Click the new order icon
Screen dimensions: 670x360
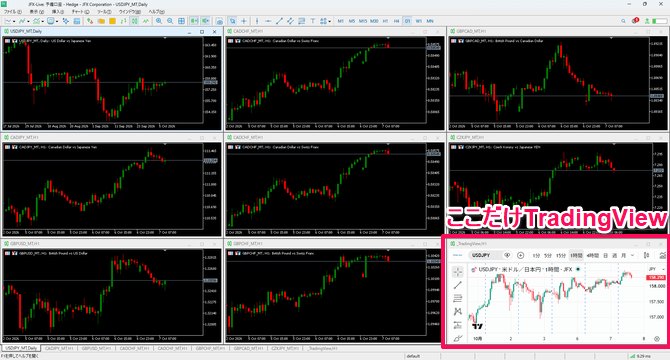coord(90,21)
